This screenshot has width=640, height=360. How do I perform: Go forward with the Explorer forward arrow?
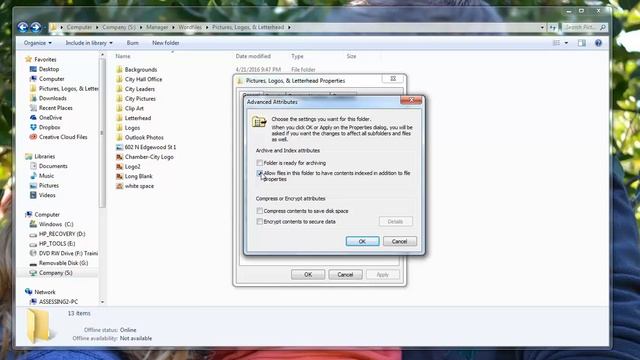[x=36, y=27]
